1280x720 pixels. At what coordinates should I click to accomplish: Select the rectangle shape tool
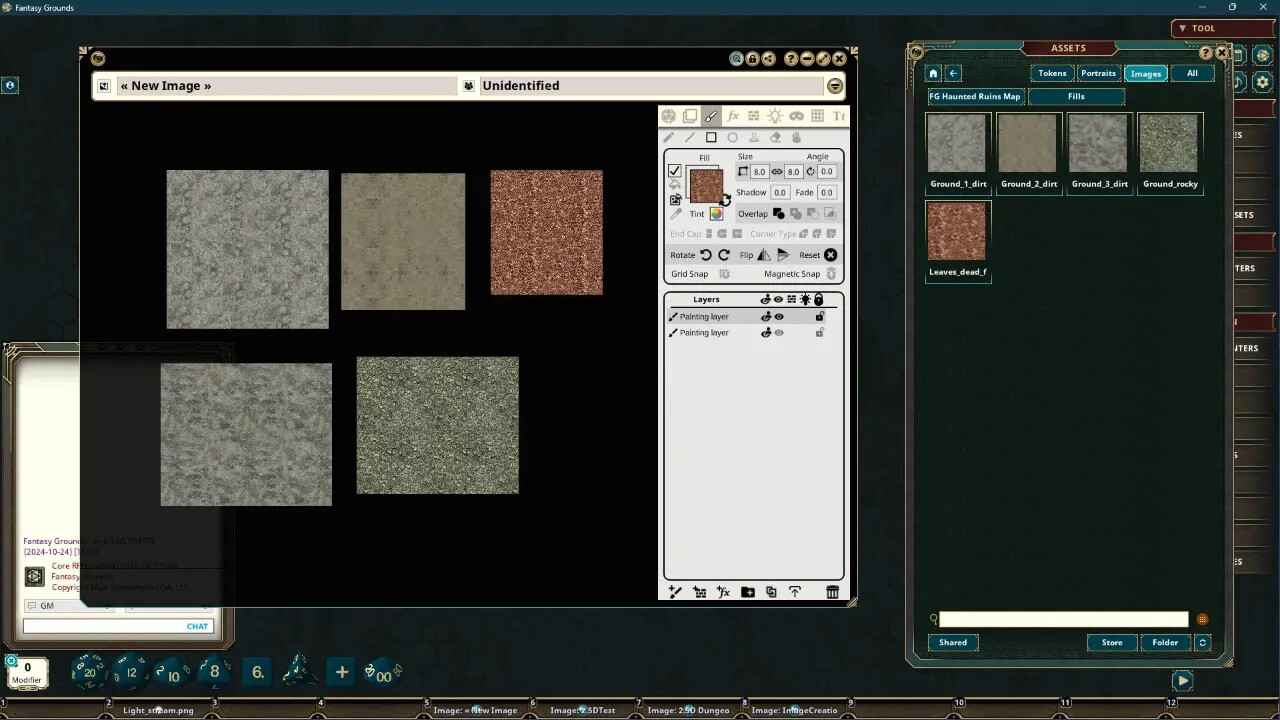tap(711, 136)
